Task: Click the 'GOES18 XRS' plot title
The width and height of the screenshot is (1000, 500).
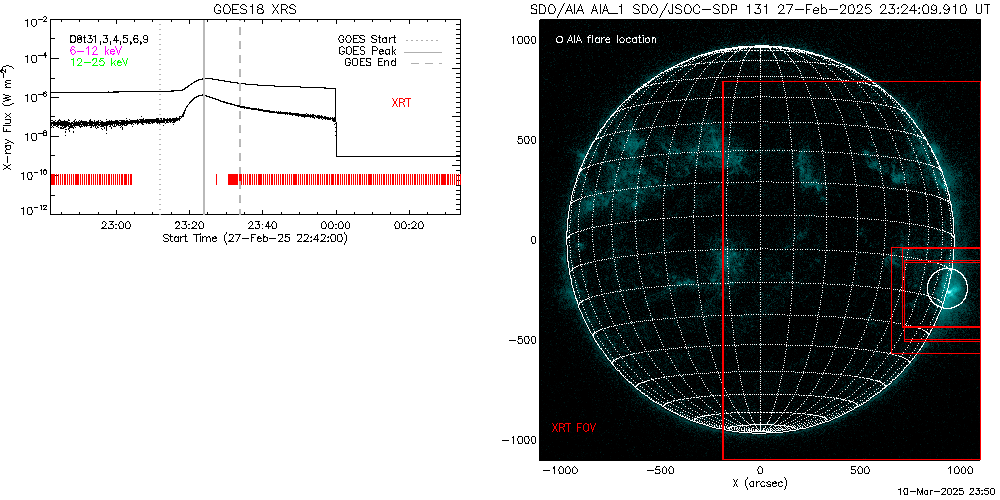Action: pyautogui.click(x=255, y=9)
